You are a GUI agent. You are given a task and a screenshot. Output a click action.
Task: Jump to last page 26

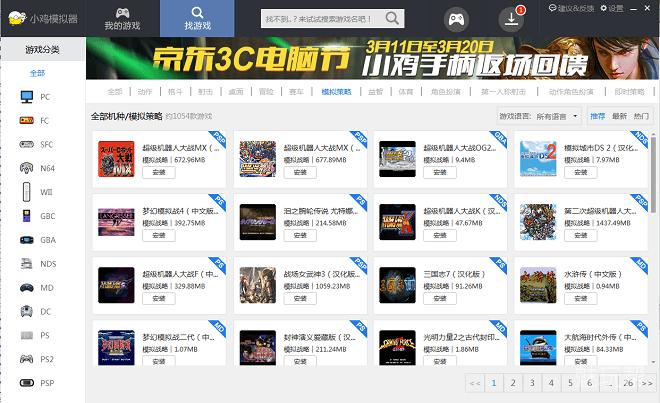628,383
